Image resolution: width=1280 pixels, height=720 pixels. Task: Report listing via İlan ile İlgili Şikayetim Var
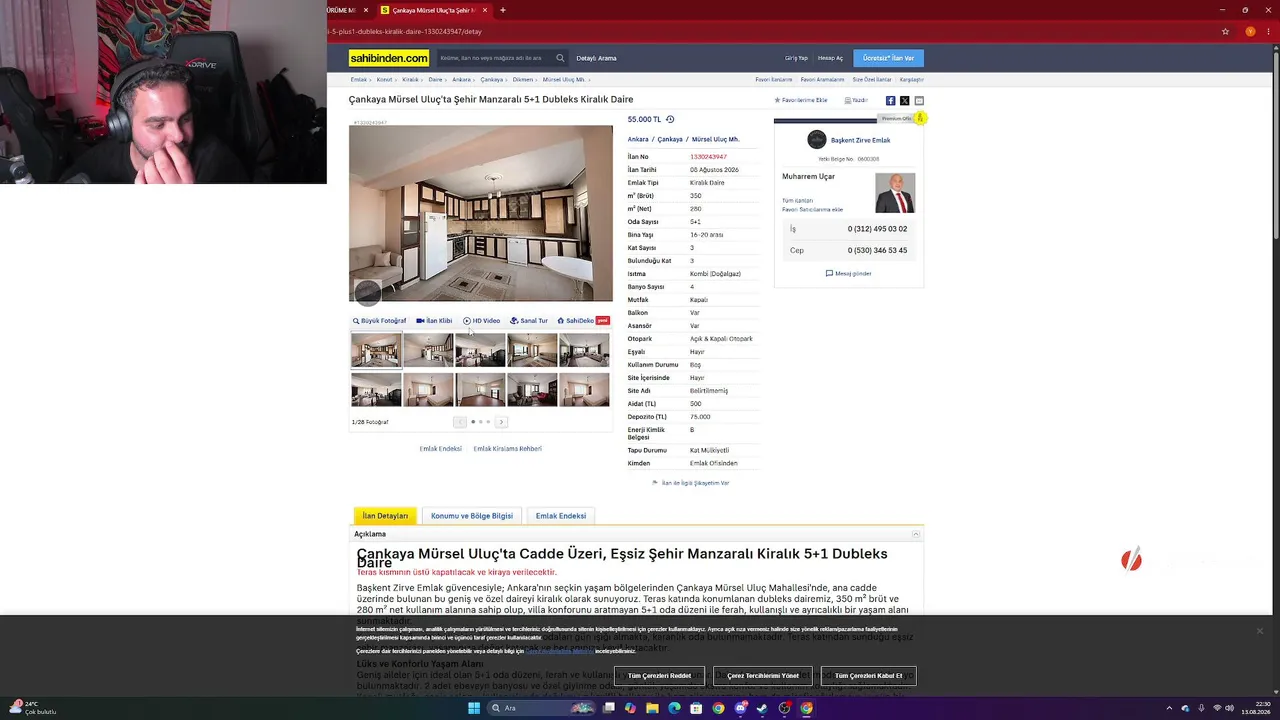[691, 483]
